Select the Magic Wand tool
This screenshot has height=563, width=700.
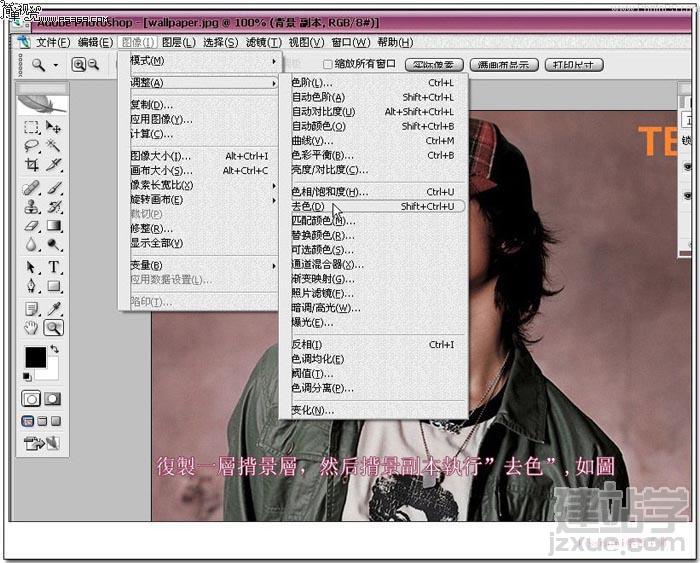pos(54,146)
